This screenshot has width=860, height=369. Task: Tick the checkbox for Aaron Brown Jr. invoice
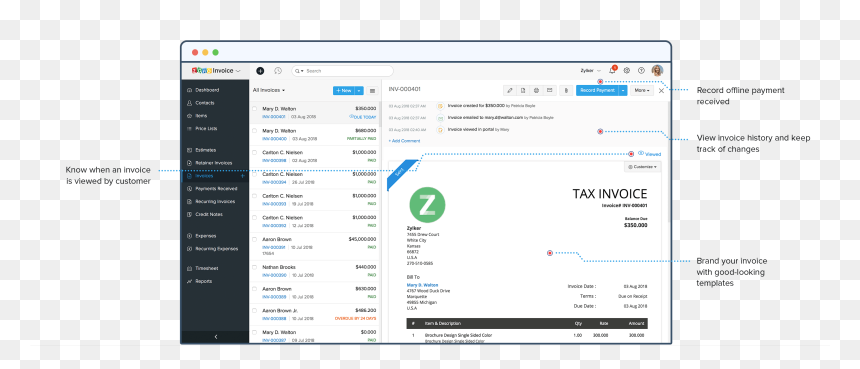pyautogui.click(x=254, y=310)
